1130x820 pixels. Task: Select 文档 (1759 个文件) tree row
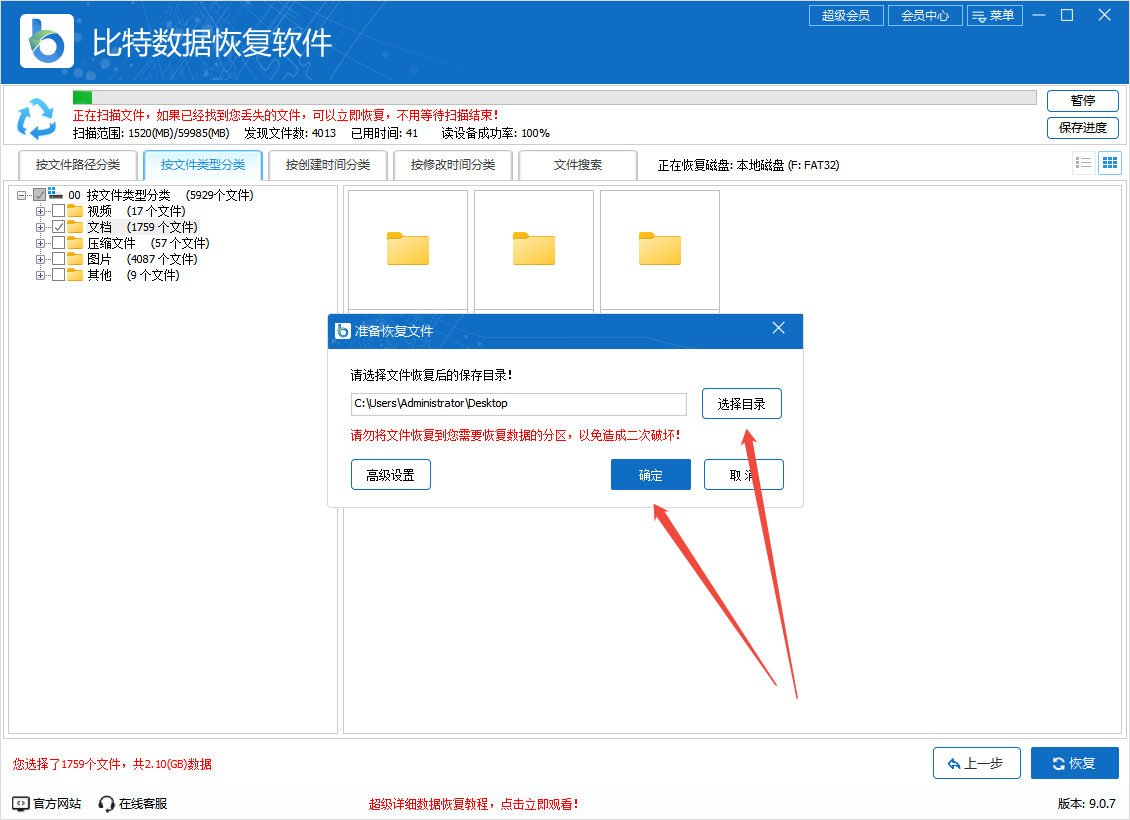143,227
